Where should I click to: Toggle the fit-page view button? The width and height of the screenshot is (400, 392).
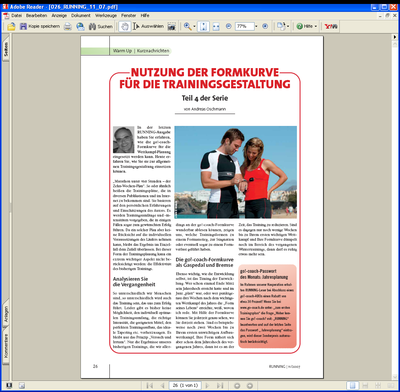[203, 27]
